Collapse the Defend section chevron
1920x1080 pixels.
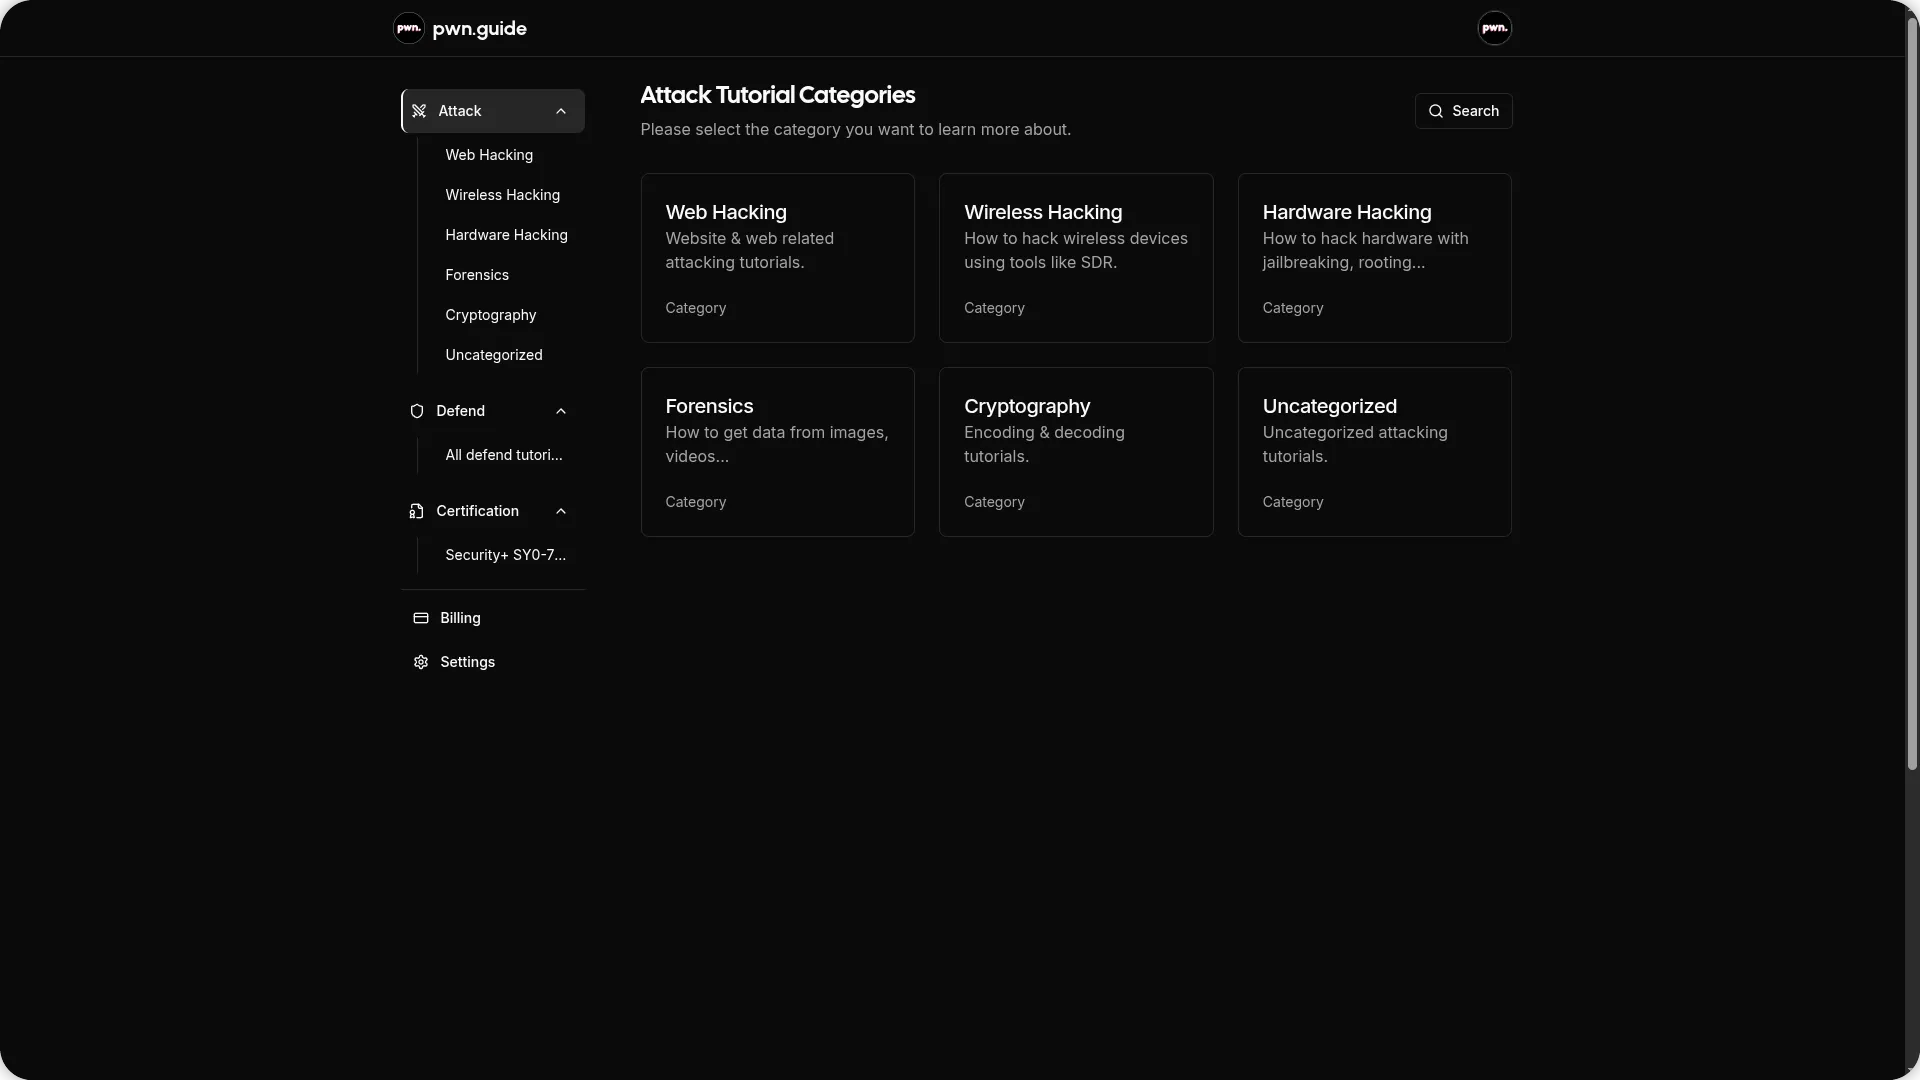point(561,411)
